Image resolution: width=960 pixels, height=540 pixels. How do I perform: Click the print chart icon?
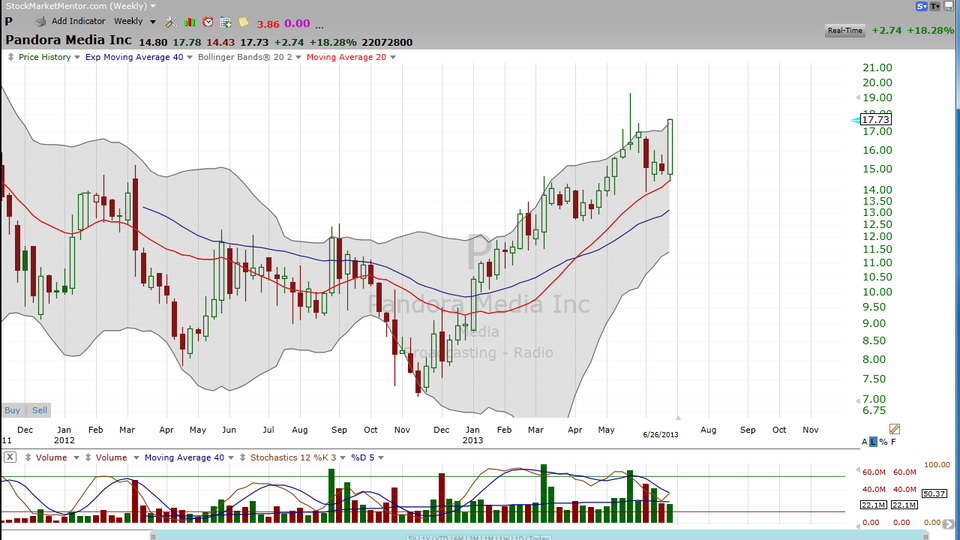pyautogui.click(x=40, y=22)
